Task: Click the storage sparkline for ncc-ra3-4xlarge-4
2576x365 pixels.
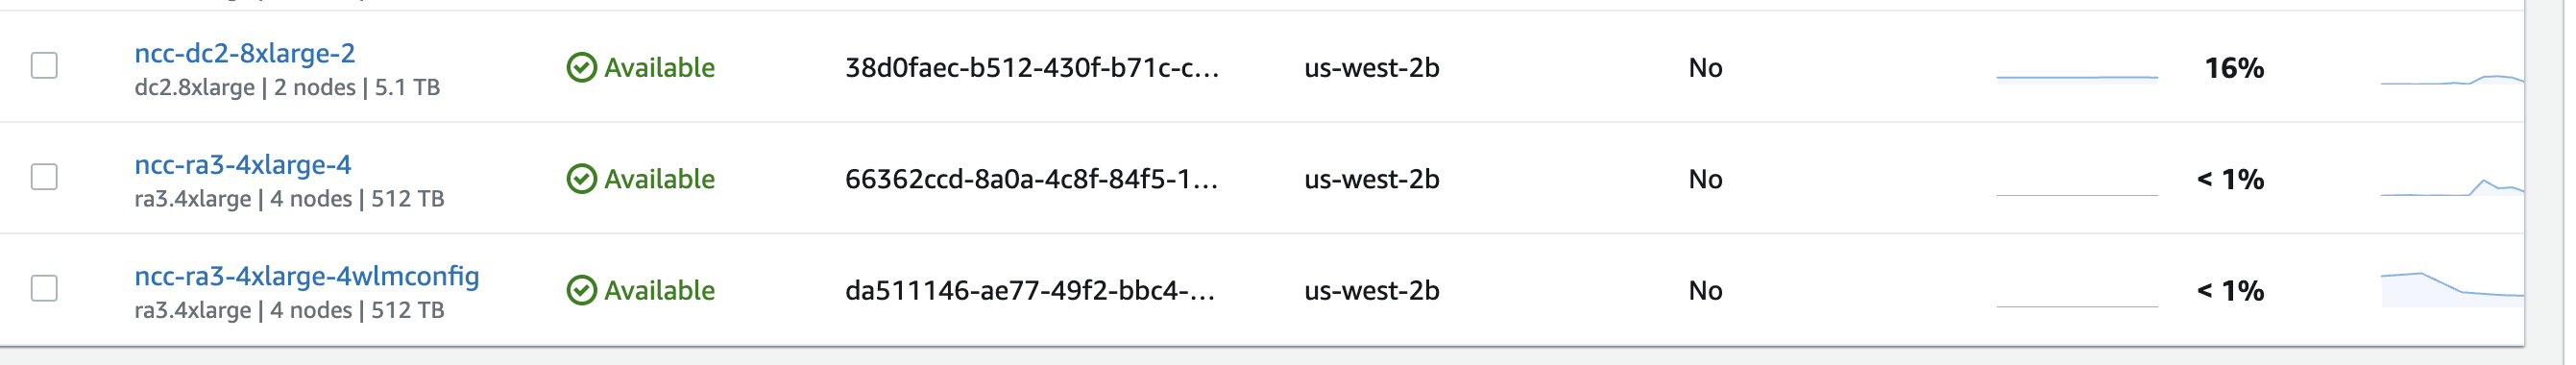Action: tap(2077, 184)
